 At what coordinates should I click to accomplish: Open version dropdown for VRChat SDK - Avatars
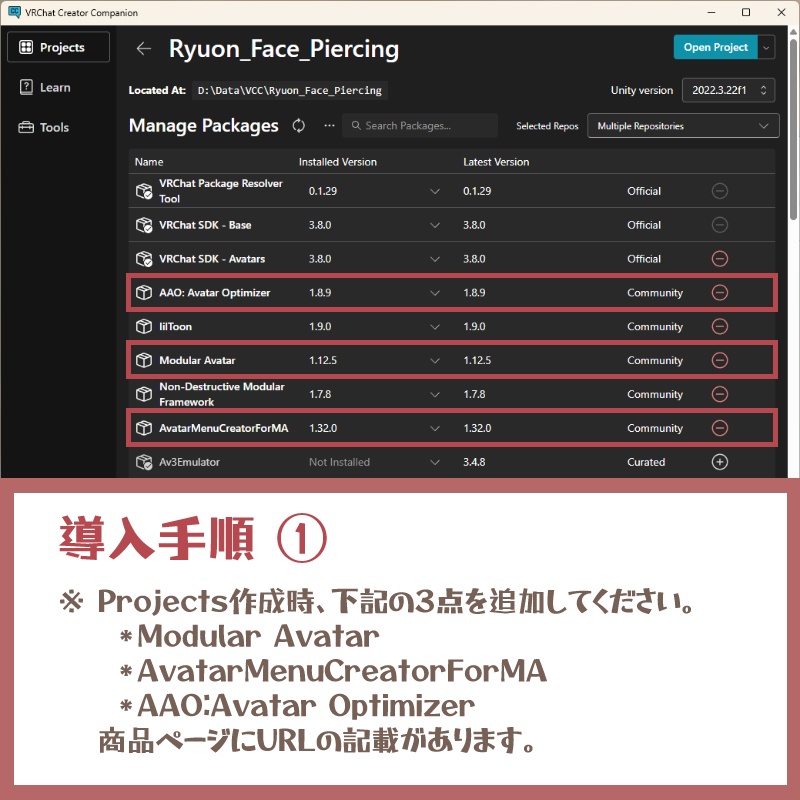pos(435,259)
